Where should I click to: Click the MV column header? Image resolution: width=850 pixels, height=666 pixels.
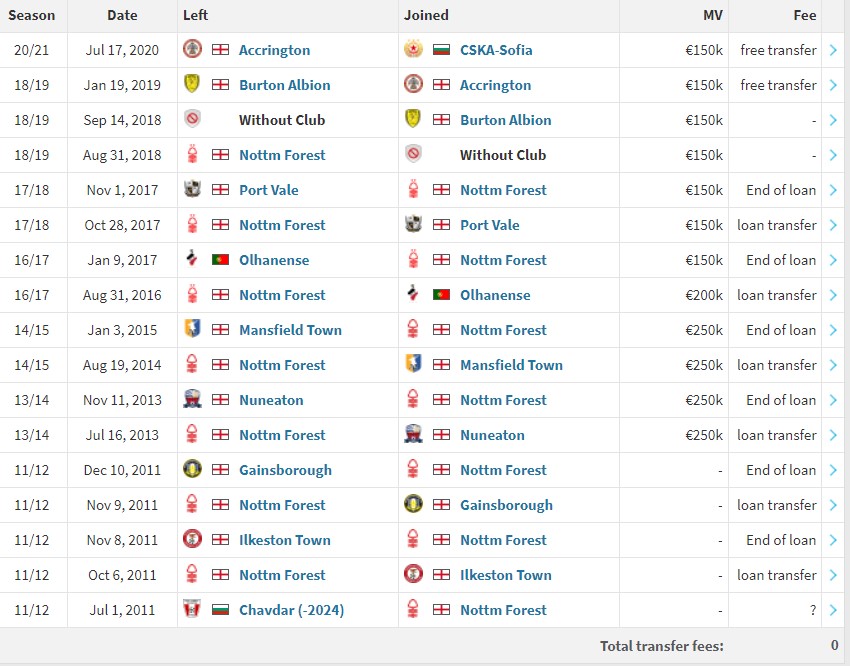pos(712,15)
